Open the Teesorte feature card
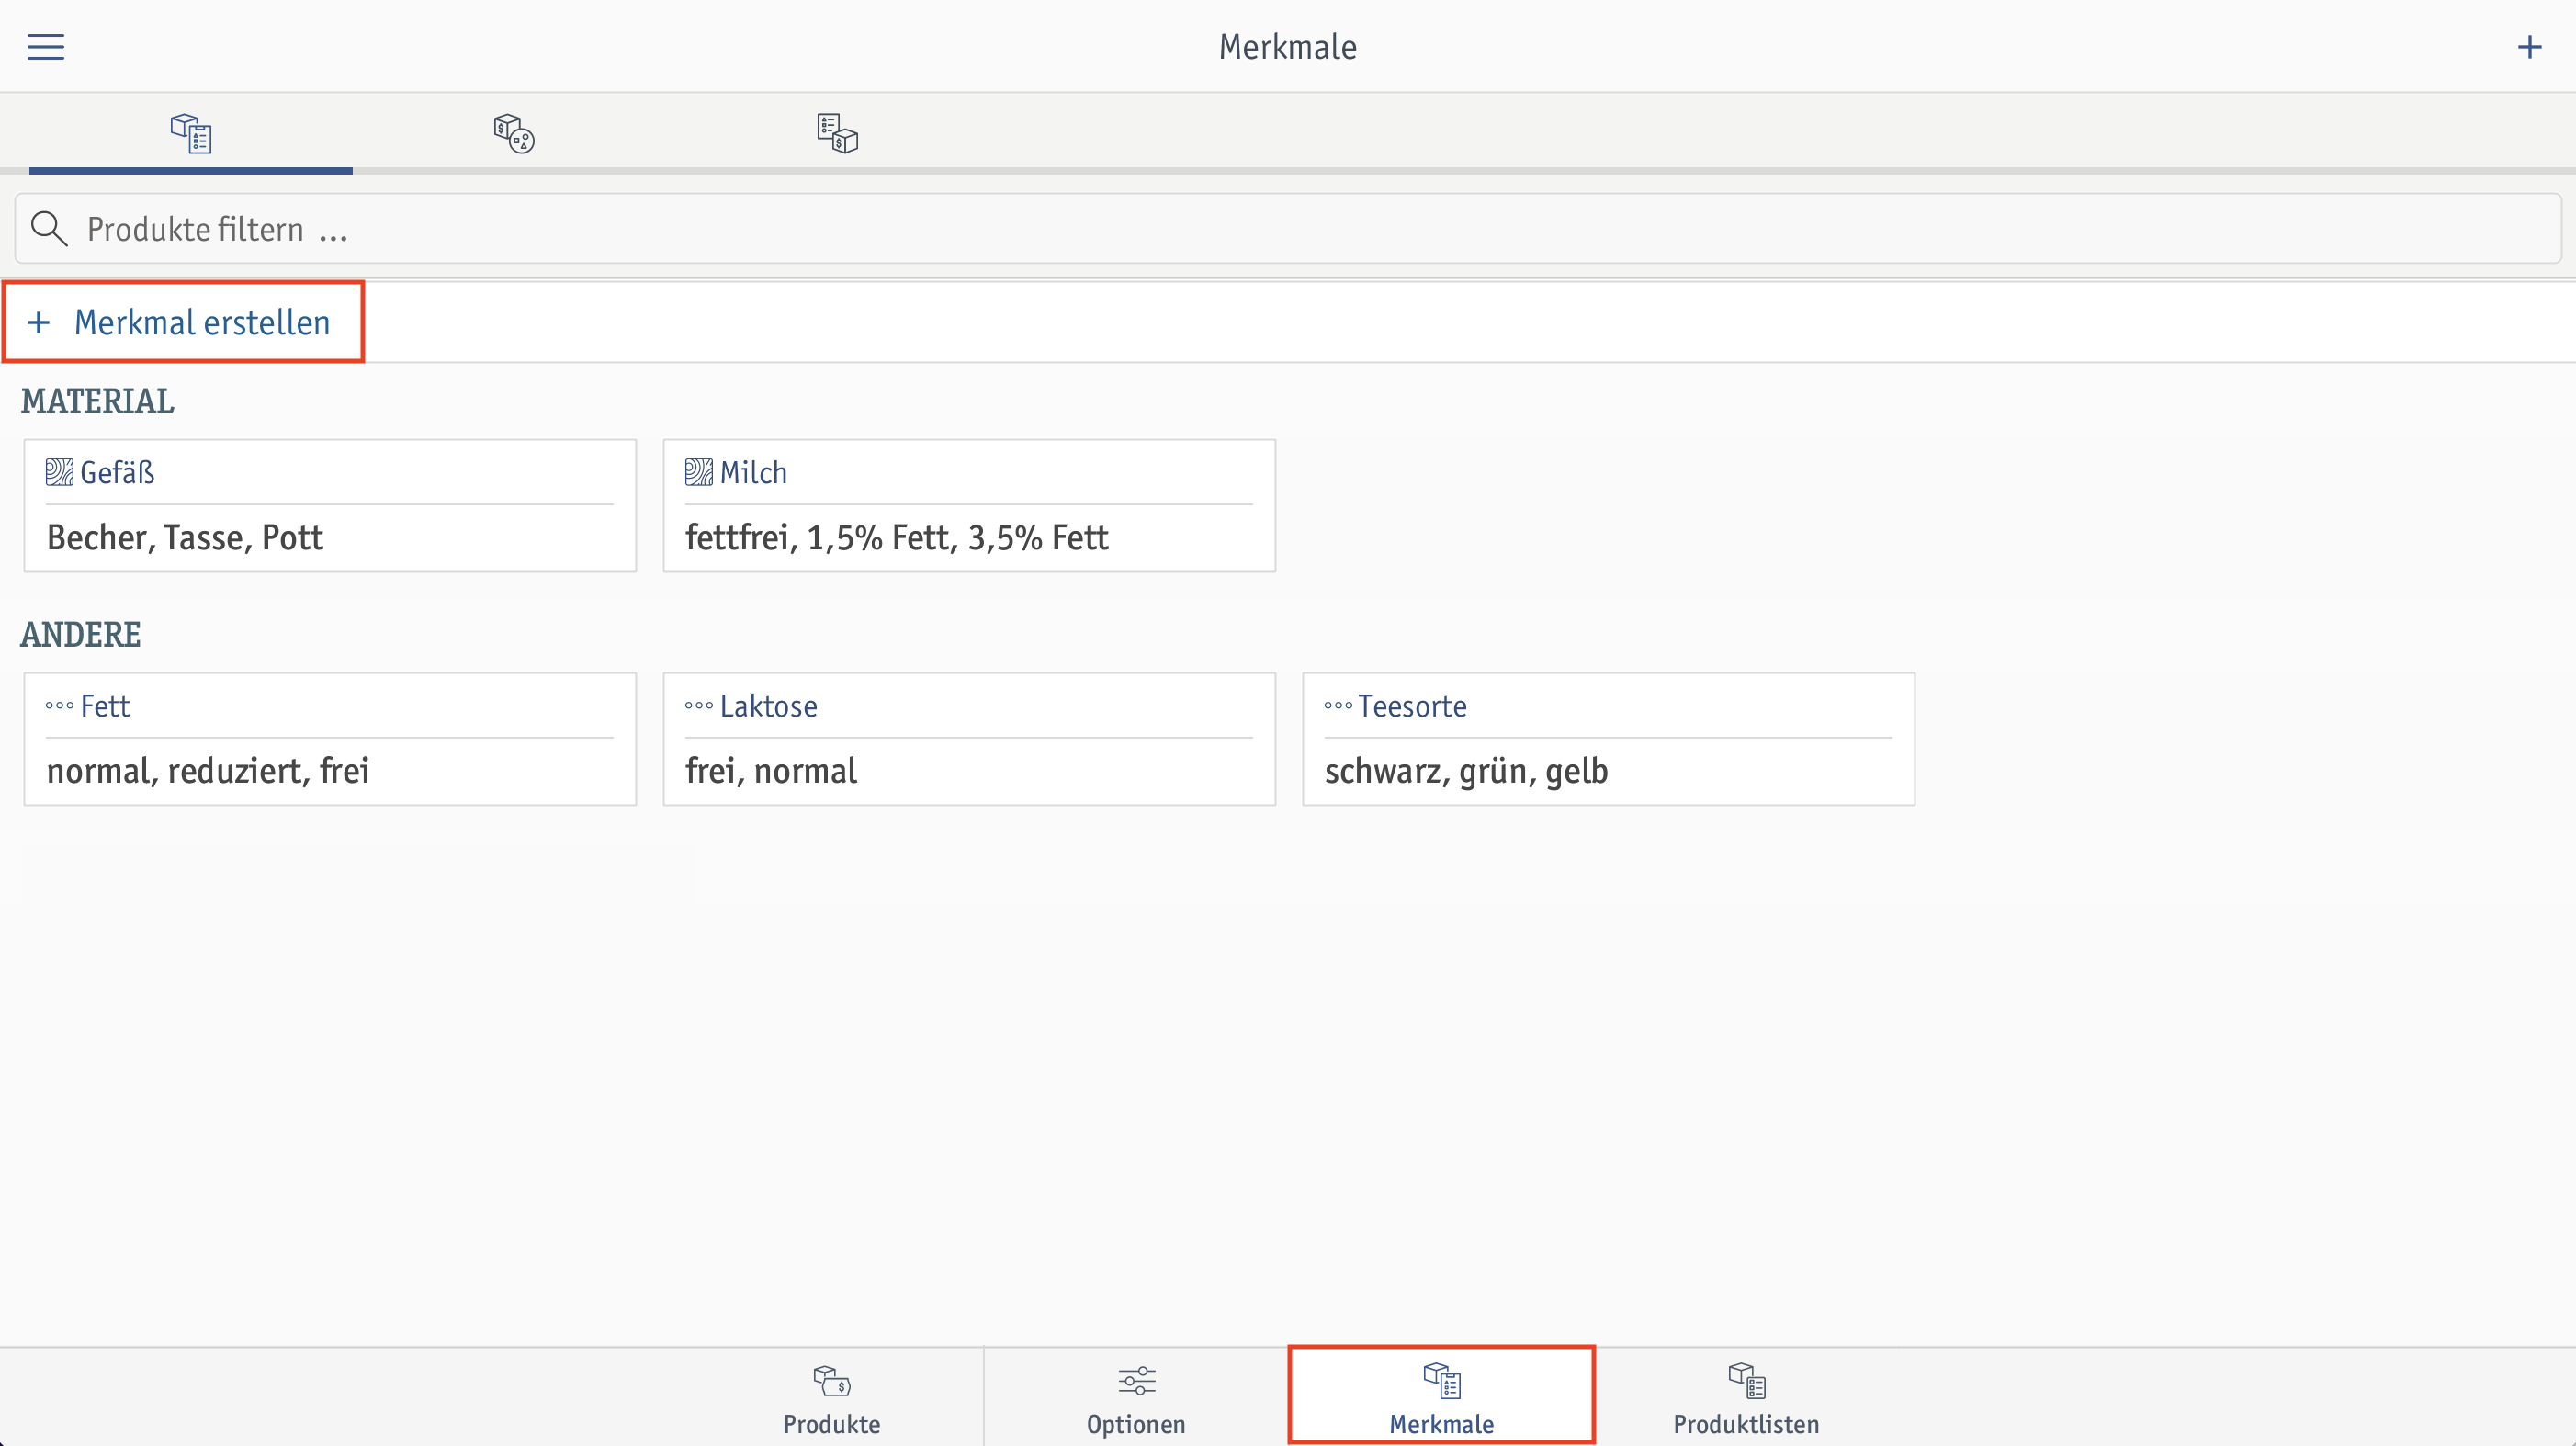 click(x=1608, y=739)
